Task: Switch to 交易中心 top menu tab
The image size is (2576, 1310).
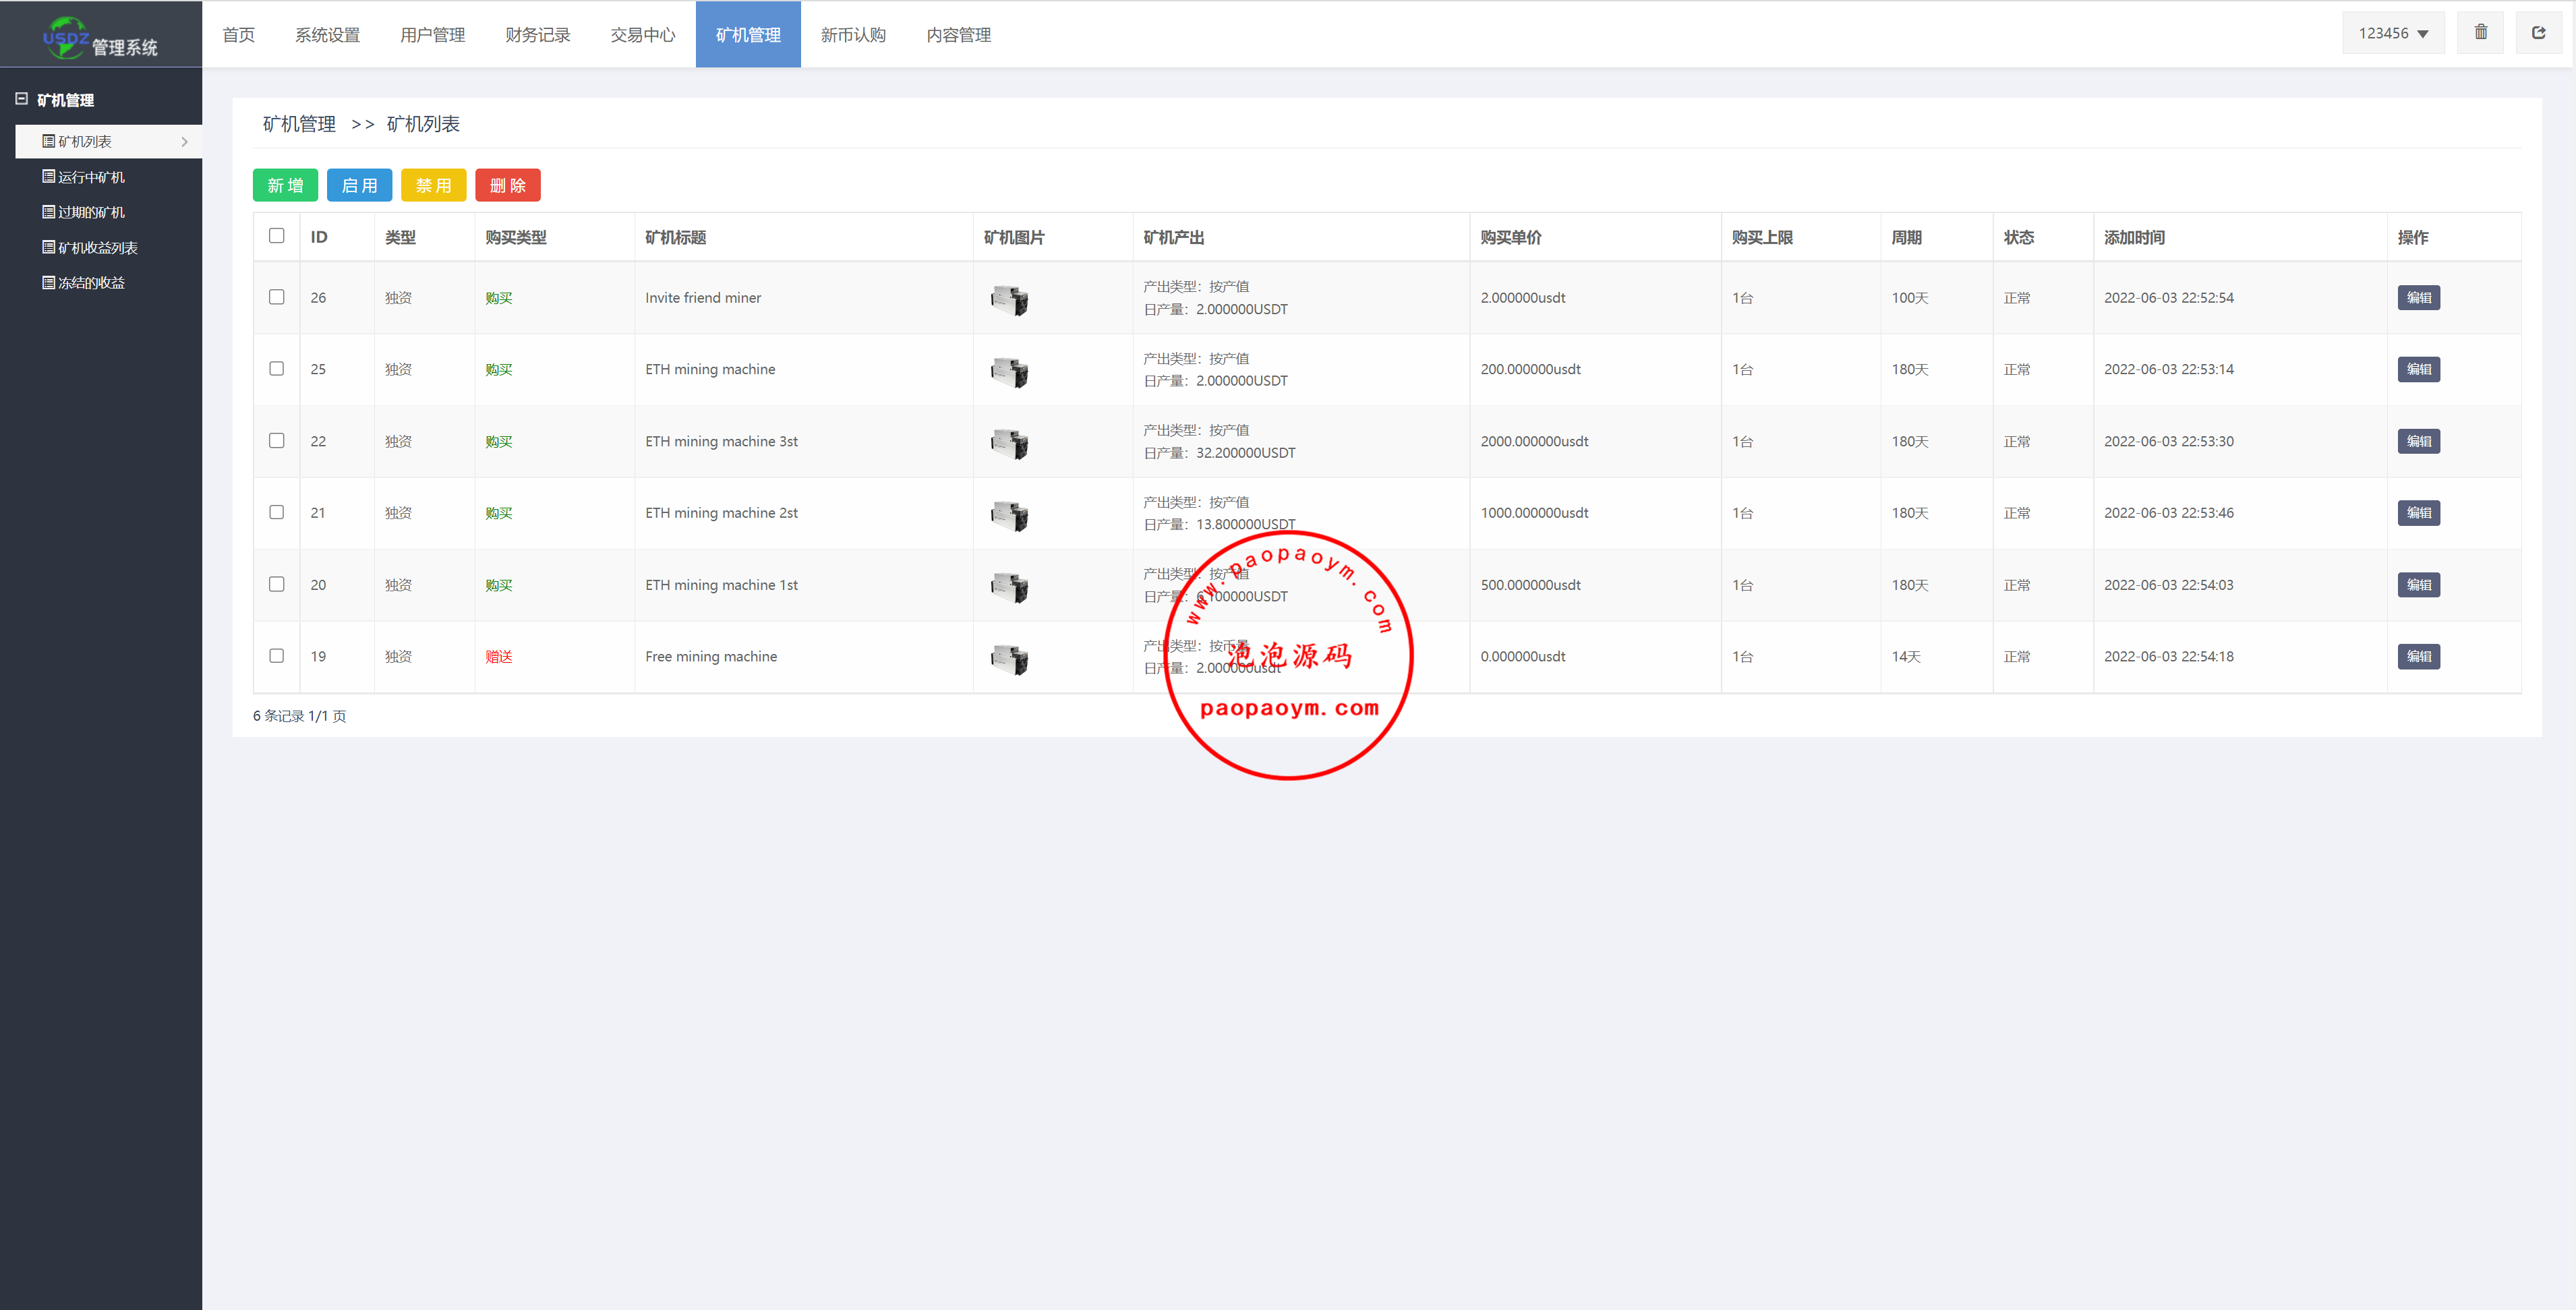Action: [643, 35]
